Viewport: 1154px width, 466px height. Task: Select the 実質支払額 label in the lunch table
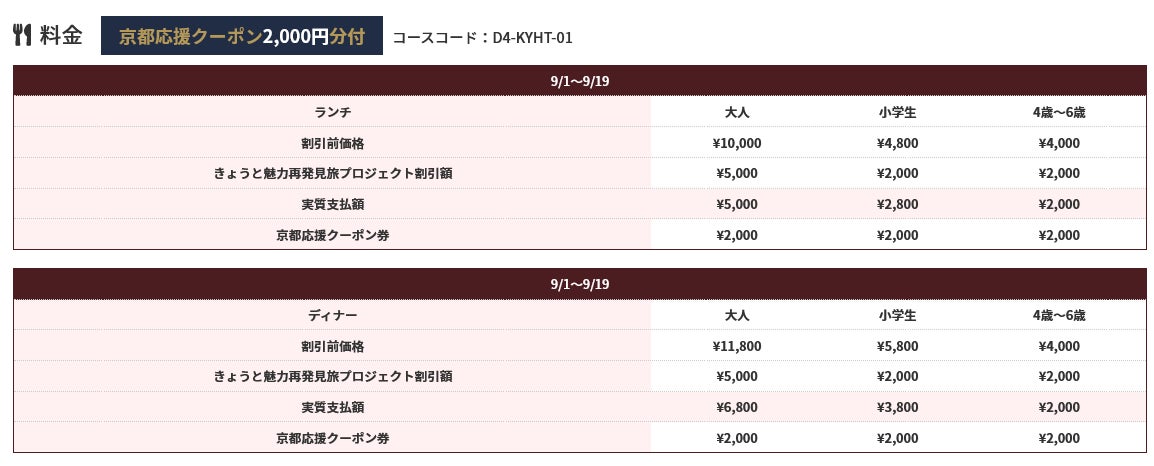pyautogui.click(x=332, y=204)
